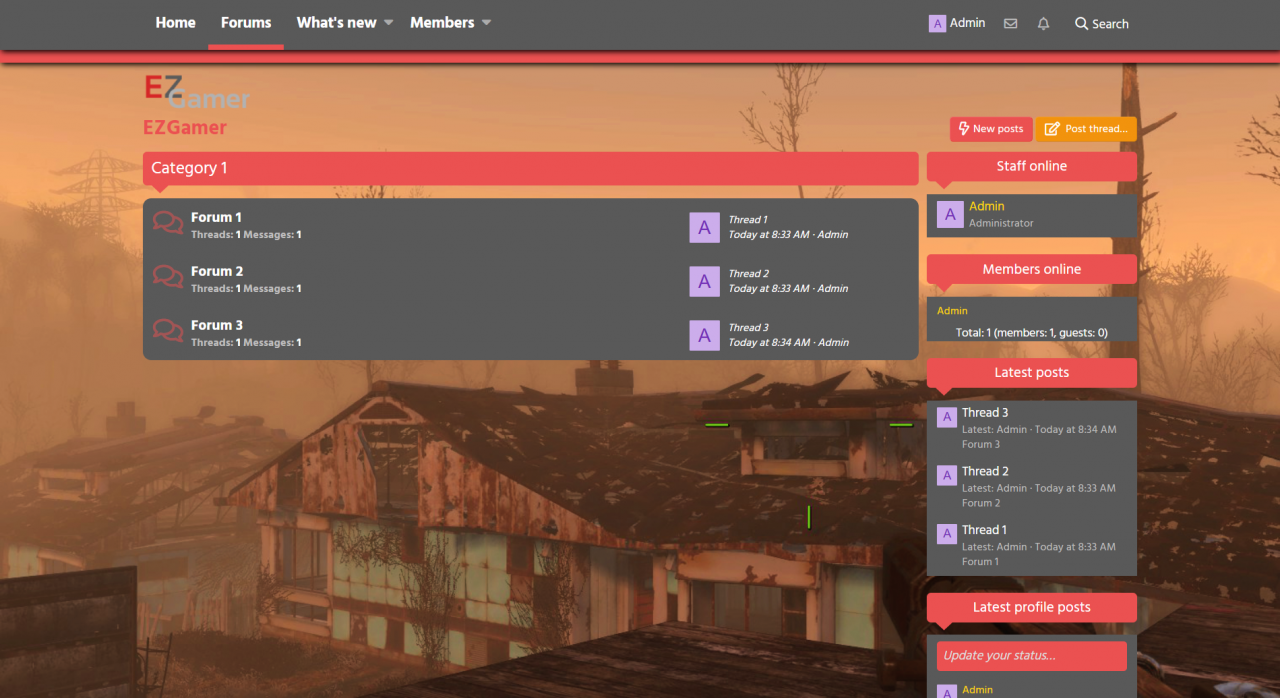Click the EZGamer logo
1280x698 pixels.
[196, 93]
